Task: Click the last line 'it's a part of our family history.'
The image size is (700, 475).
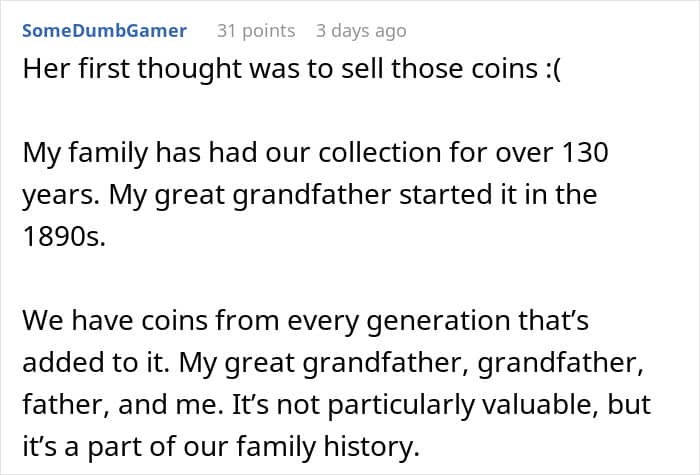Action: coord(221,446)
